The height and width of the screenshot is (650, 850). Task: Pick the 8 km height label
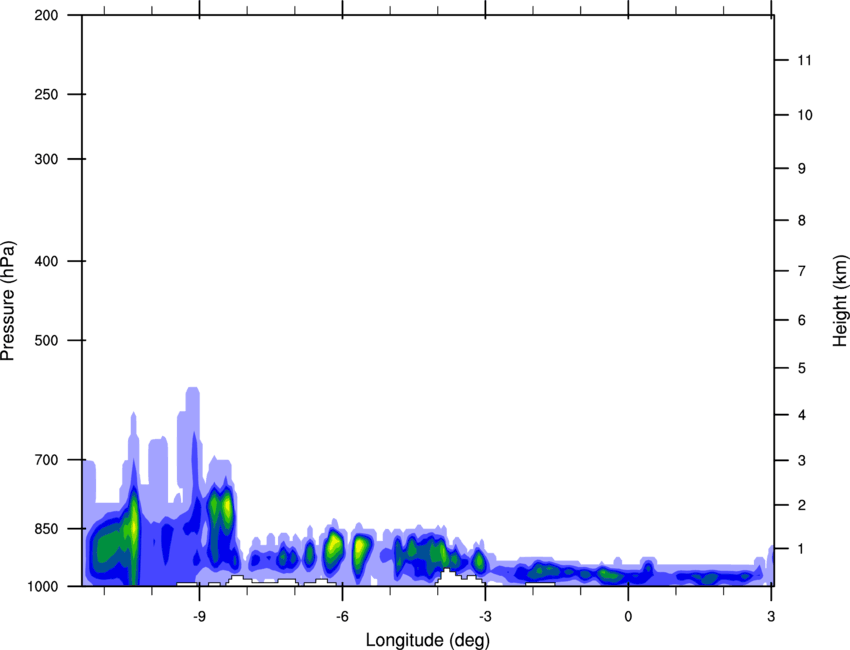(802, 221)
